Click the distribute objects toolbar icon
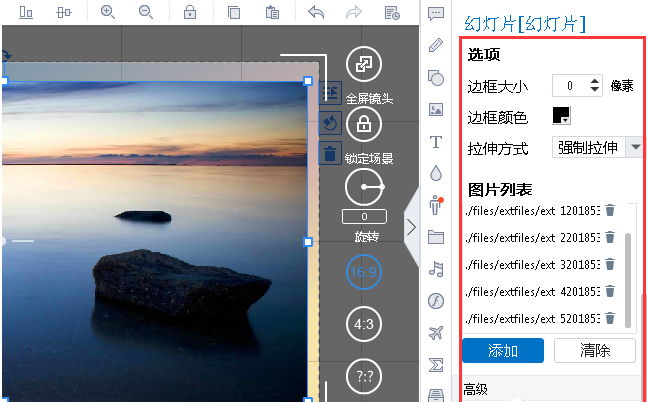The height and width of the screenshot is (402, 647). (x=64, y=12)
